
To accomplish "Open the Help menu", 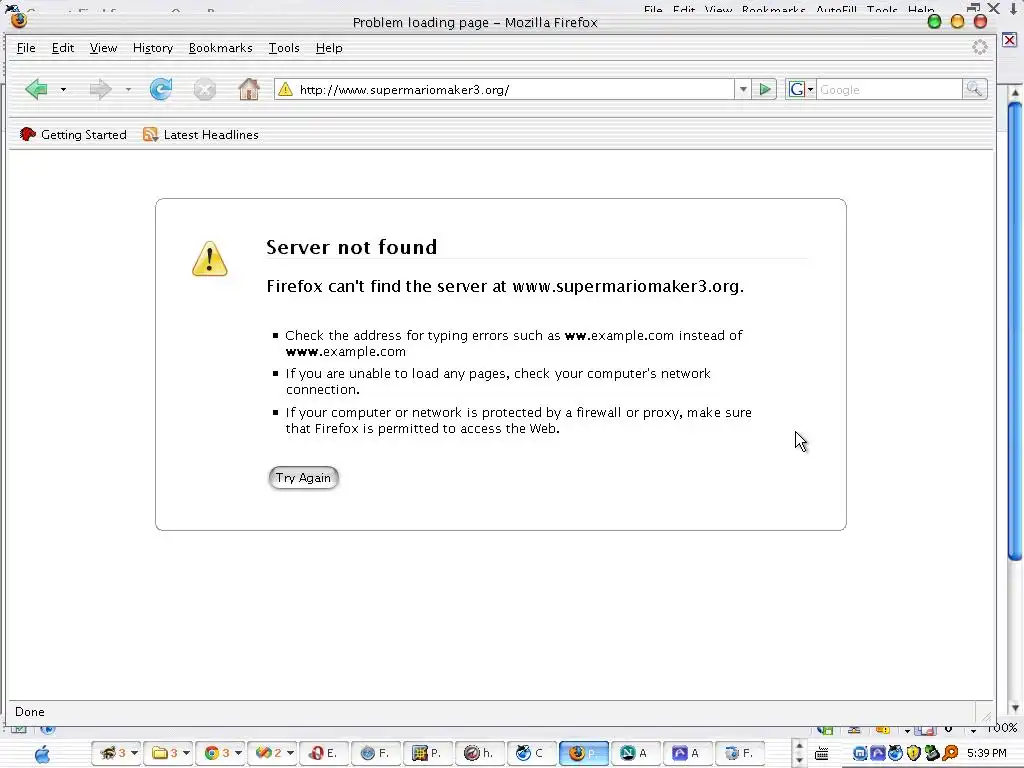I will point(328,48).
